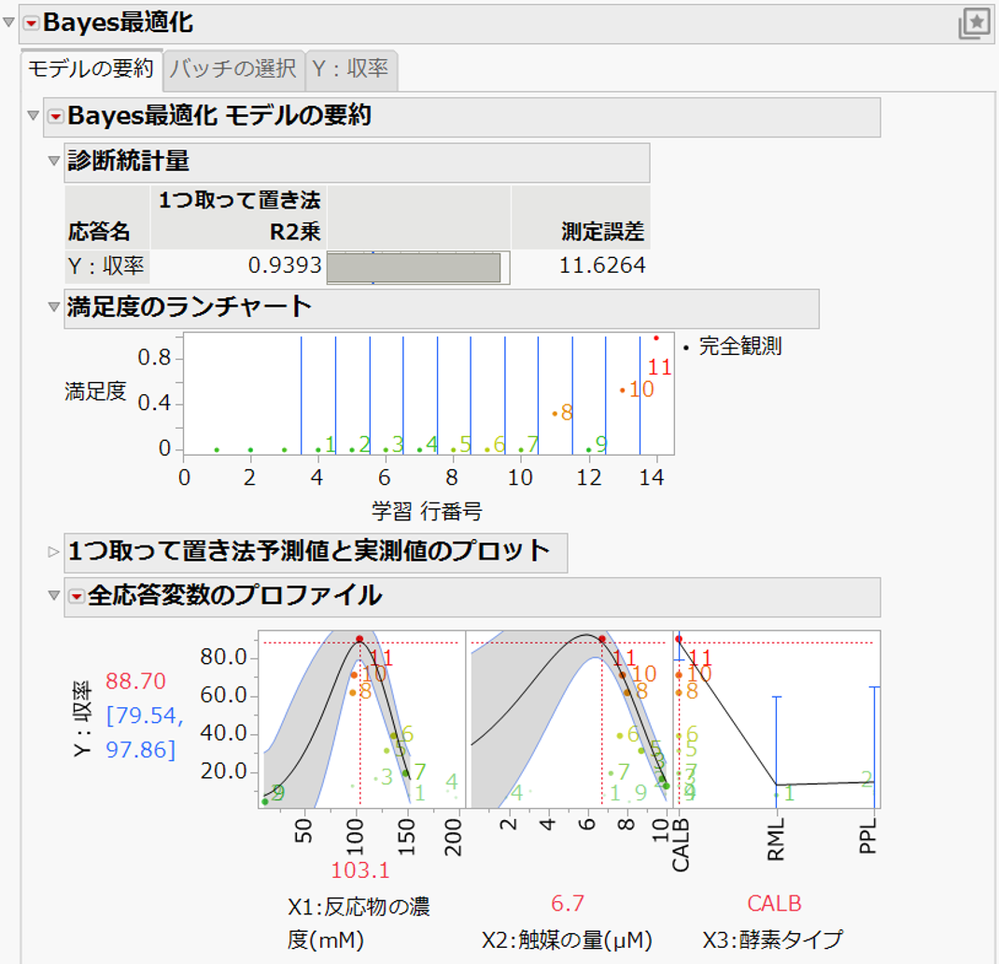Collapse the 全応答変数のプロファイル section
999x964 pixels.
point(54,596)
